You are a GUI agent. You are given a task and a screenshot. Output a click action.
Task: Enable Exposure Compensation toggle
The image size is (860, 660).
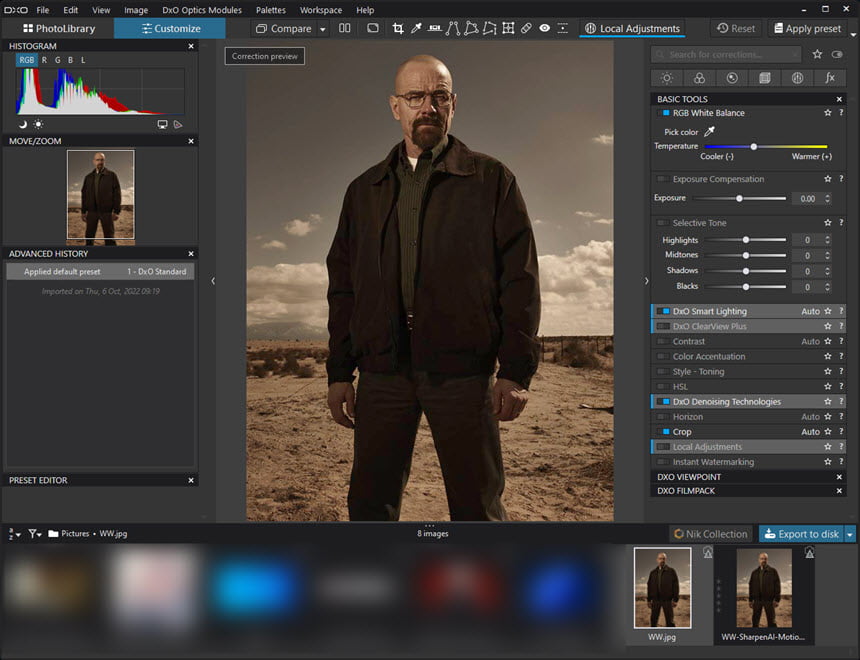663,179
